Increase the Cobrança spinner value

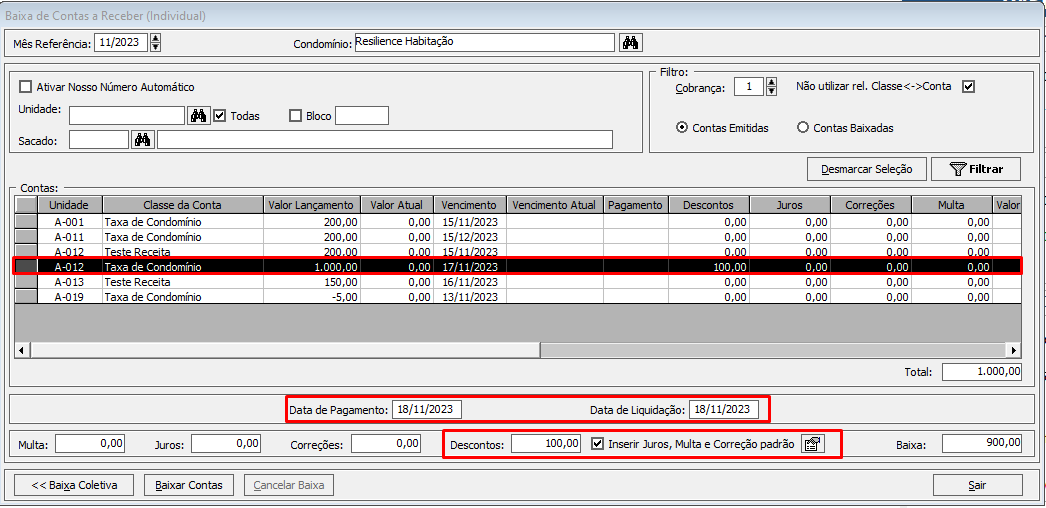772,83
